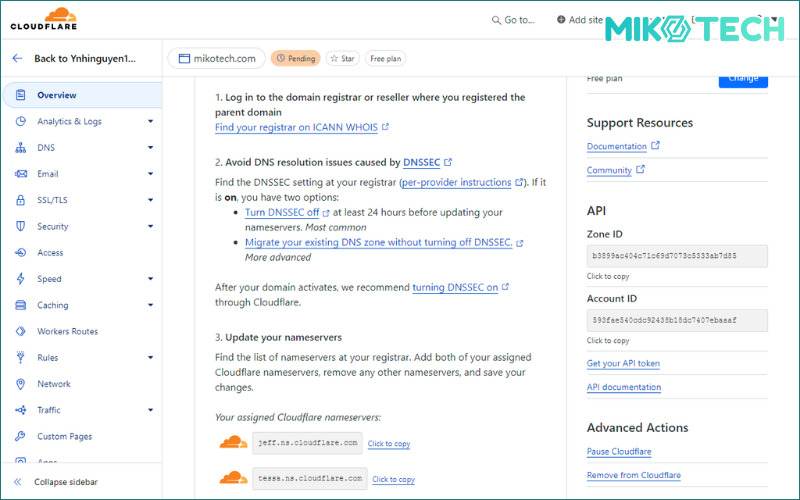Click the Zone ID value field
This screenshot has height=500, width=800.
(677, 256)
